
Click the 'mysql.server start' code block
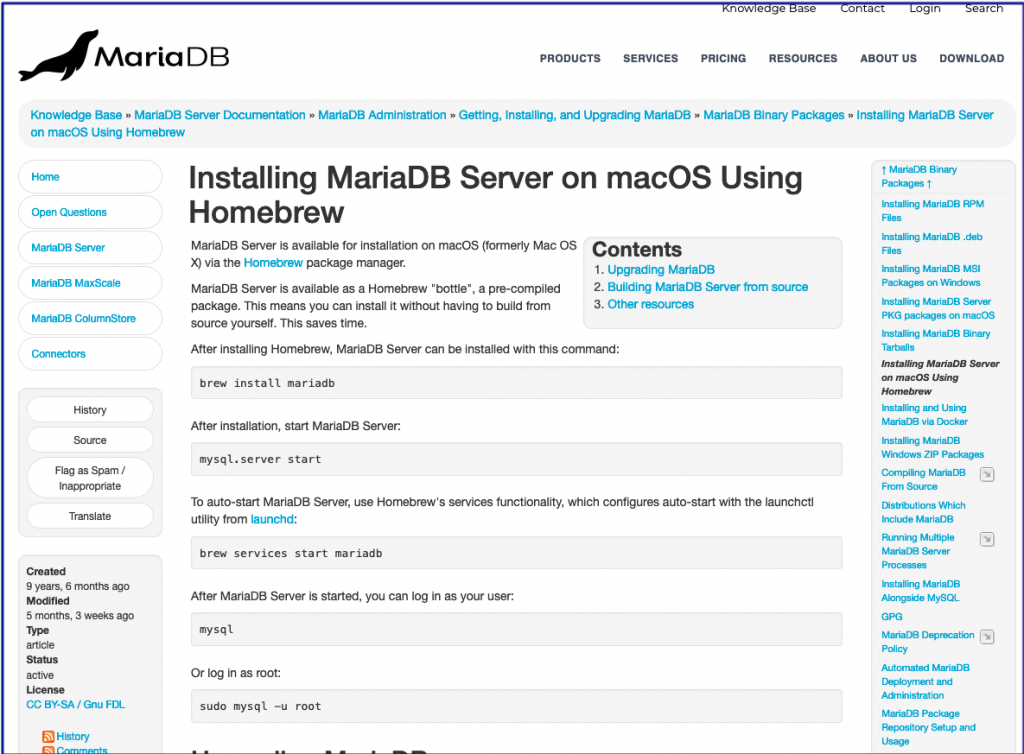click(516, 459)
